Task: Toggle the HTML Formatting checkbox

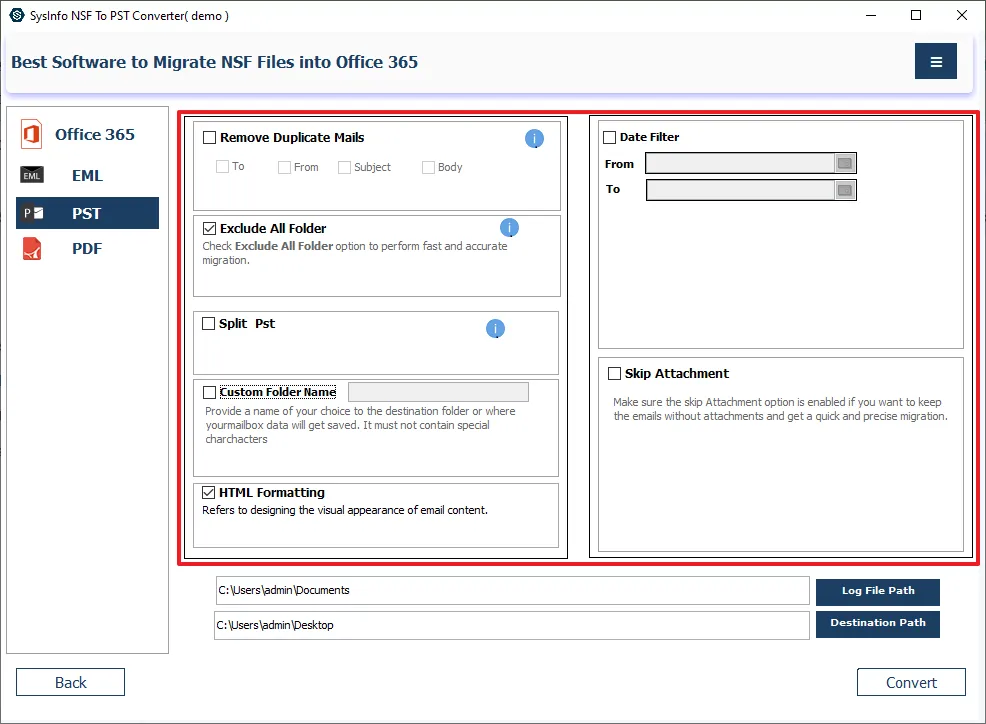Action: click(209, 493)
